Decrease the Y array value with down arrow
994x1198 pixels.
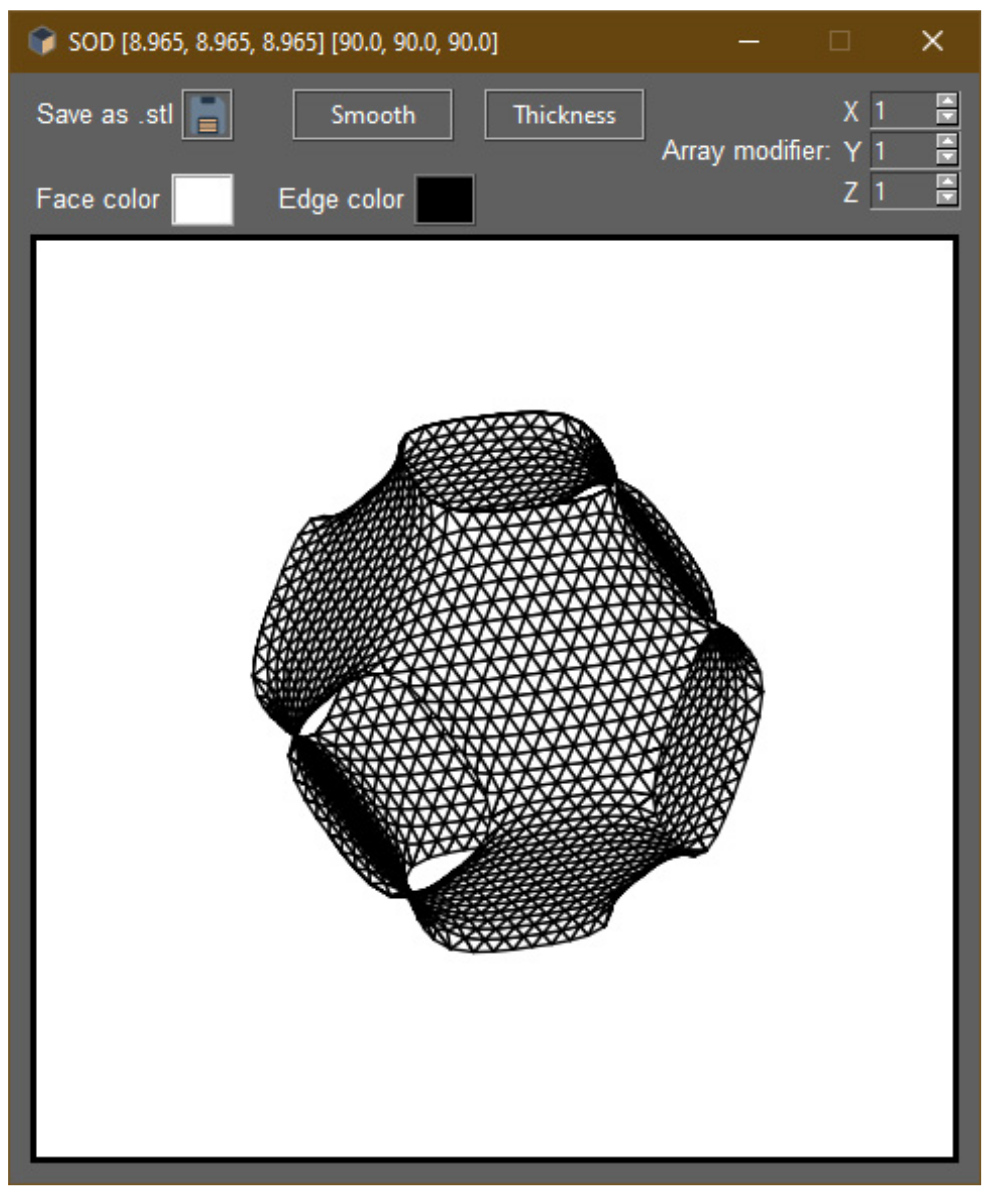click(947, 158)
